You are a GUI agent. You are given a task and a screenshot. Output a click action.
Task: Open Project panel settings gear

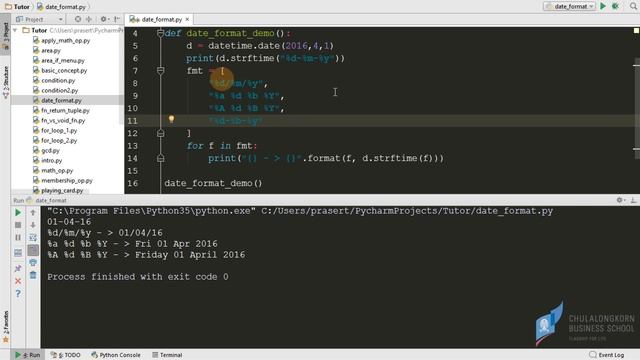[104, 19]
